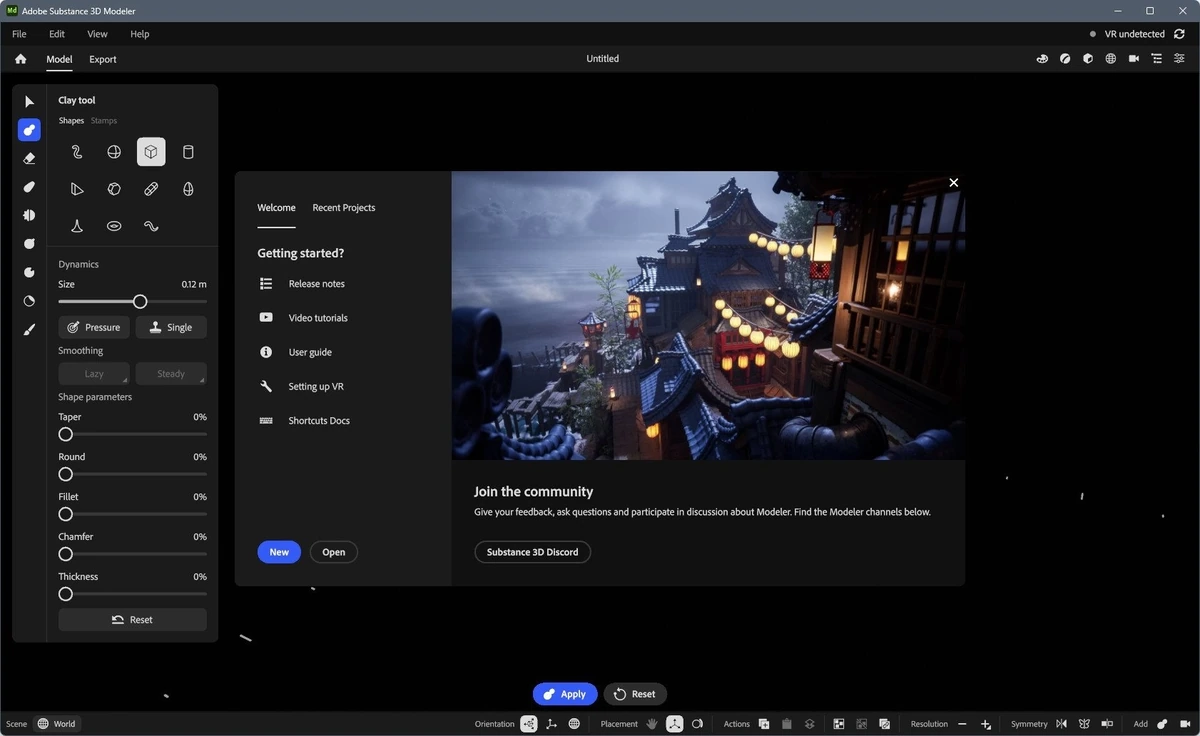Open the camera icon in the top bar
1200x736 pixels.
coord(1134,59)
